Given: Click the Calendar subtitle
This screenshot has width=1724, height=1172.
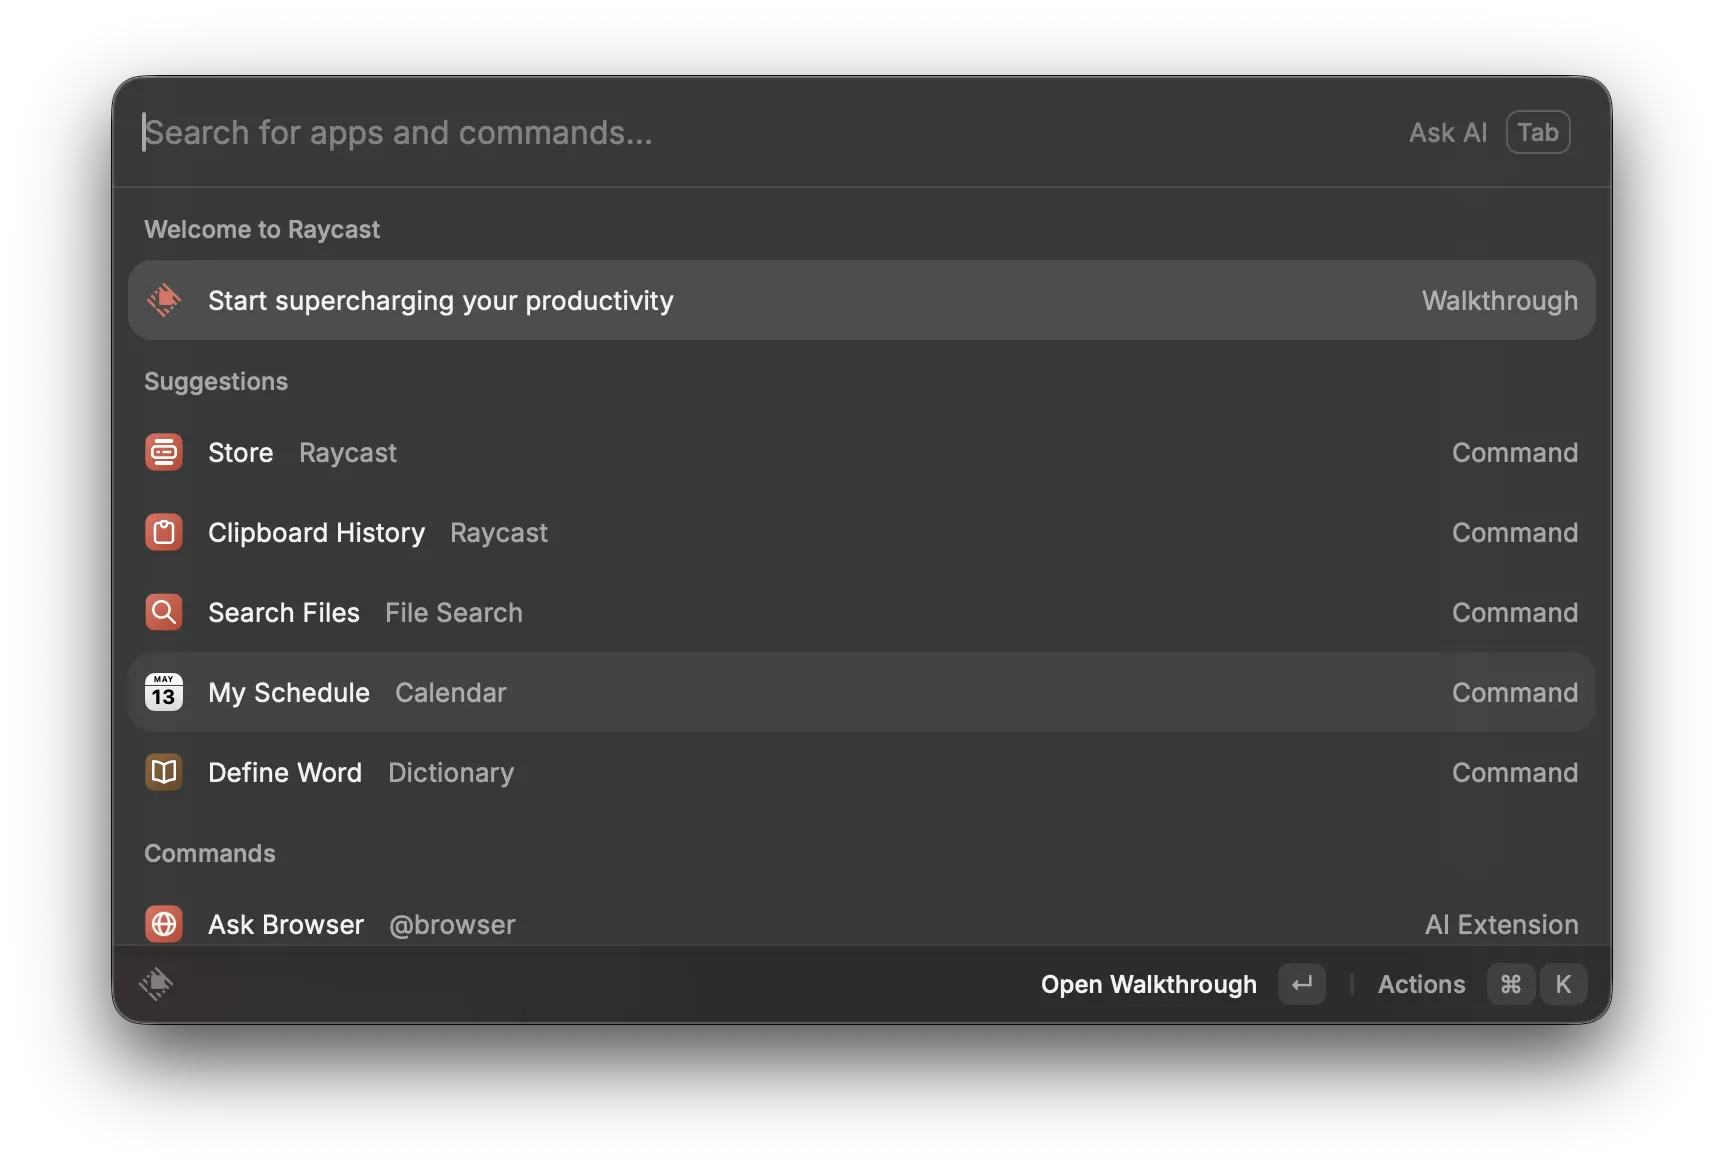Looking at the screenshot, I should coord(451,692).
